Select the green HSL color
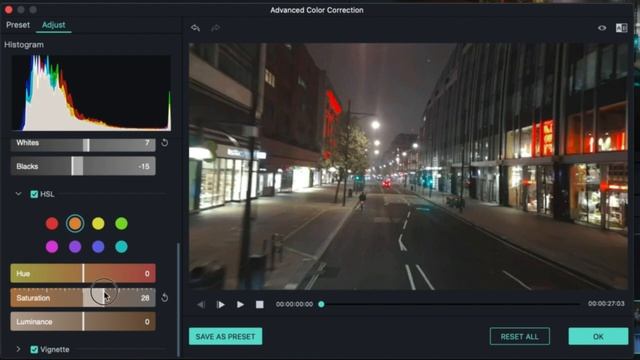This screenshot has width=640, height=360. [x=121, y=224]
